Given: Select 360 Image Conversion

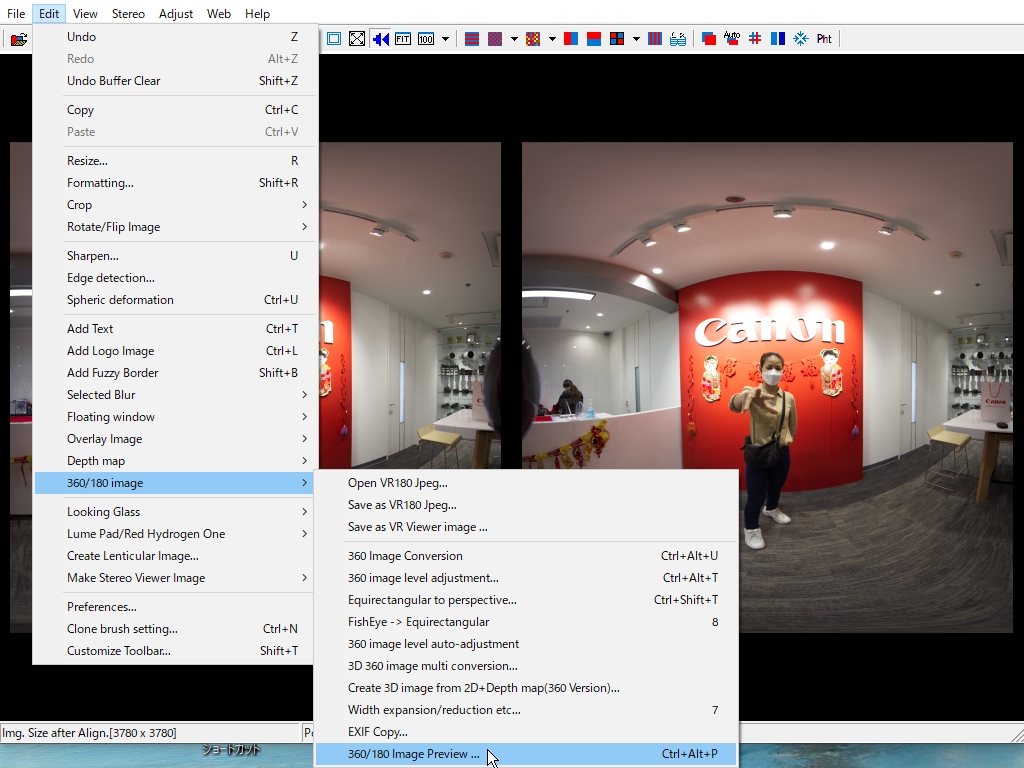Looking at the screenshot, I should pyautogui.click(x=526, y=556).
